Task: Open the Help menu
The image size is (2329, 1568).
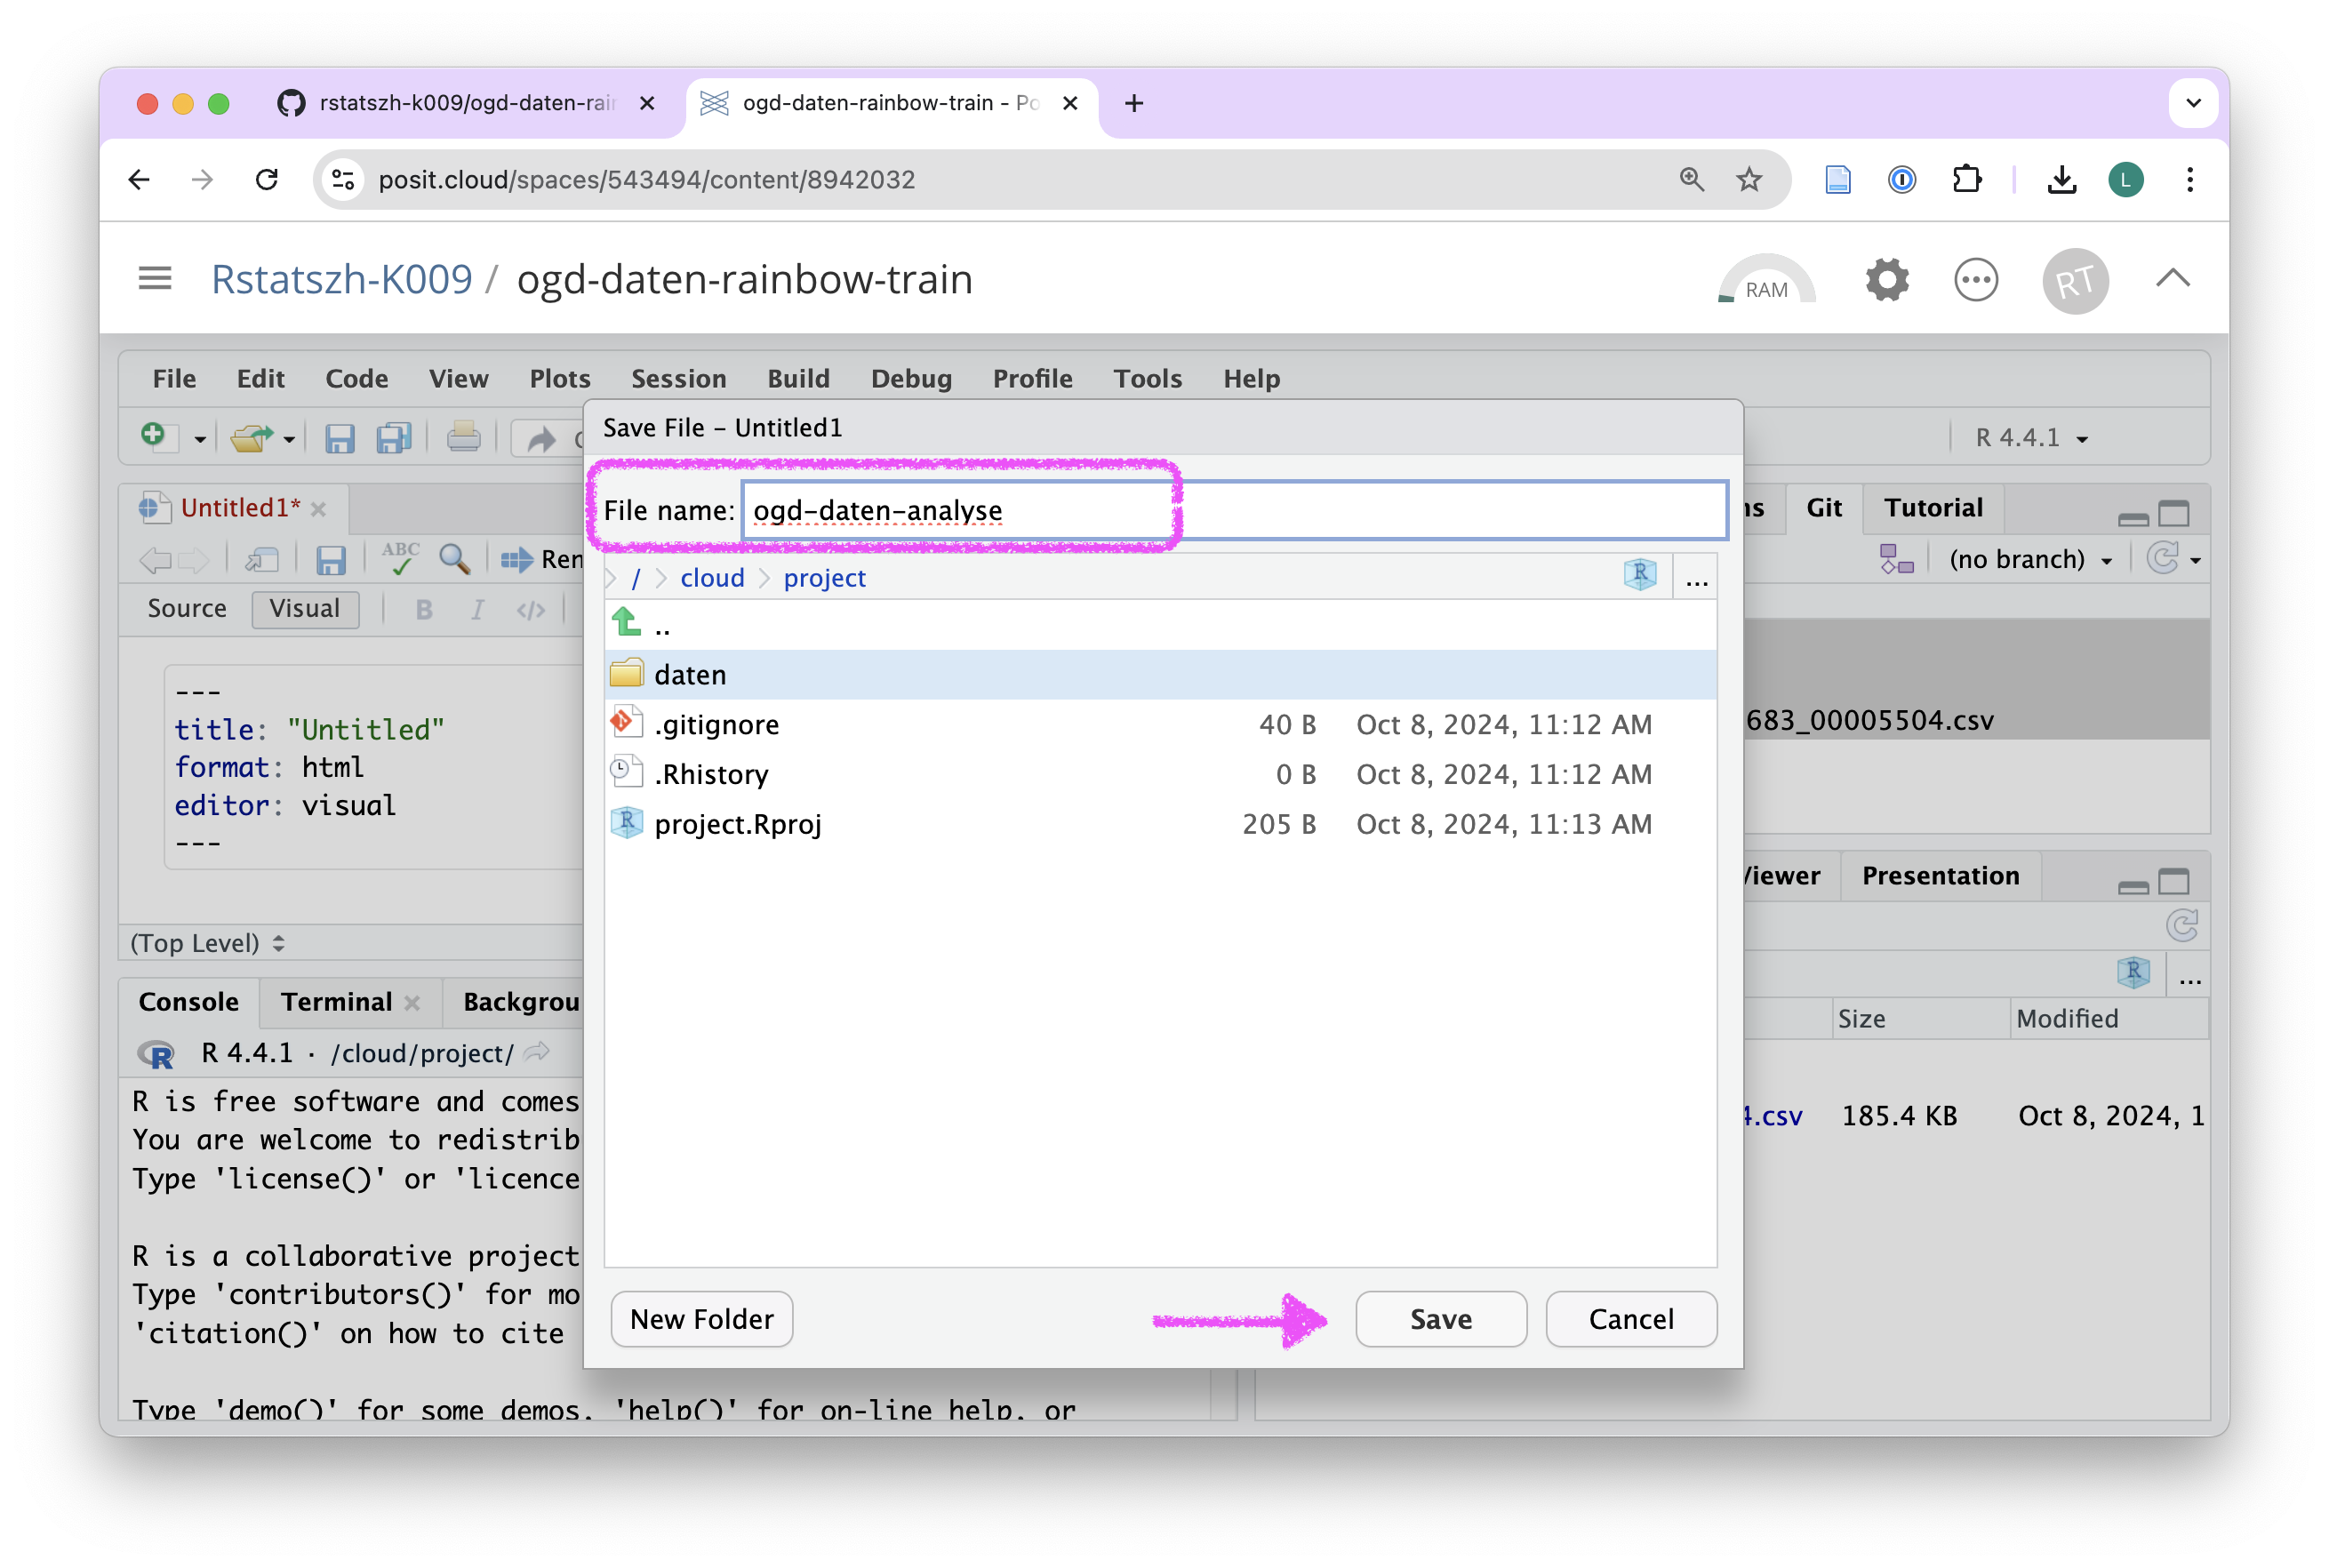Action: (1251, 379)
